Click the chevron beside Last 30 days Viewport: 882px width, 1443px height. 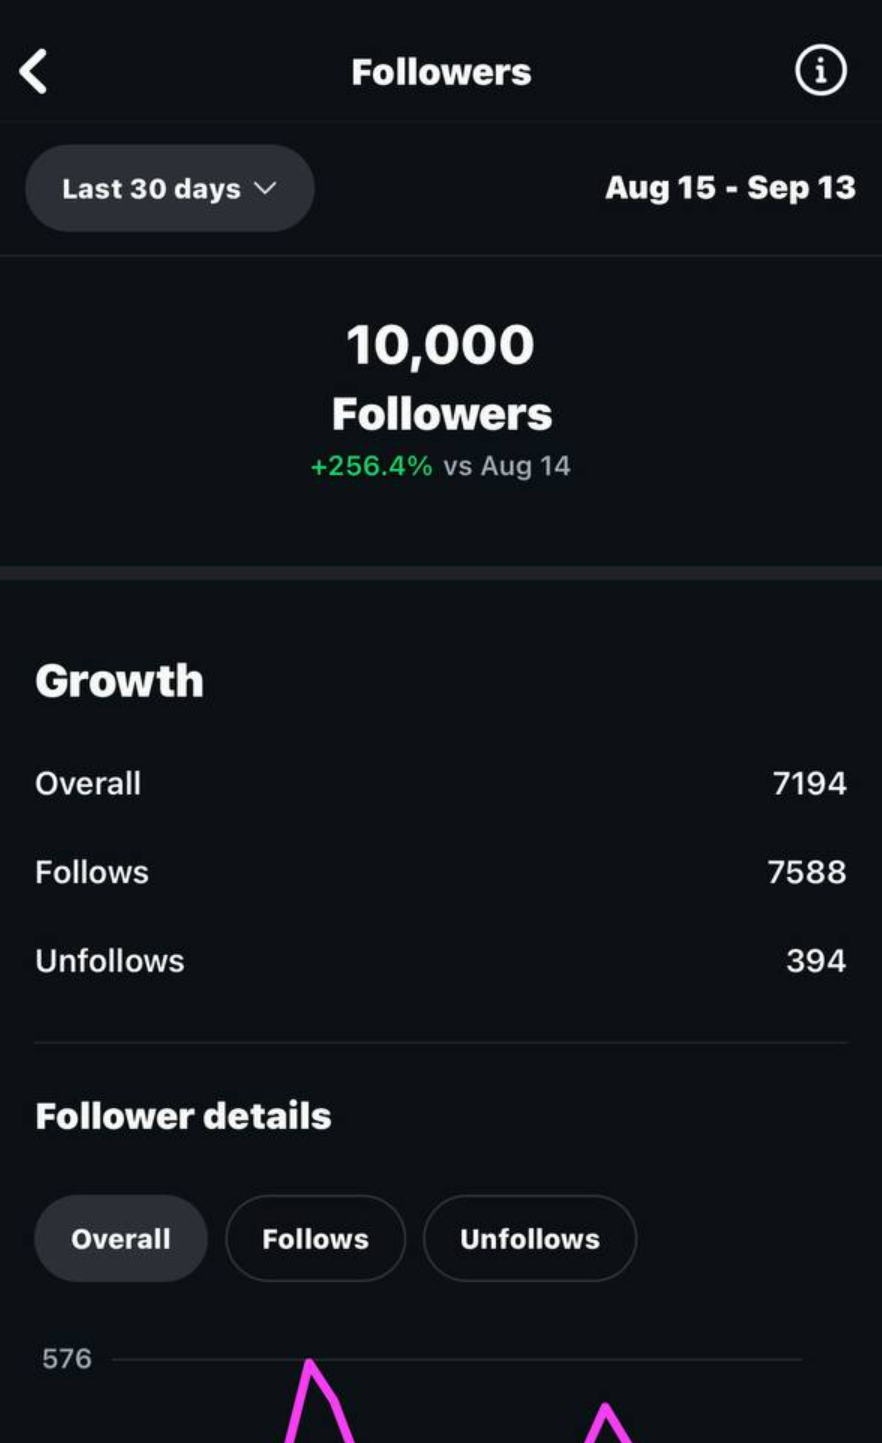(265, 188)
